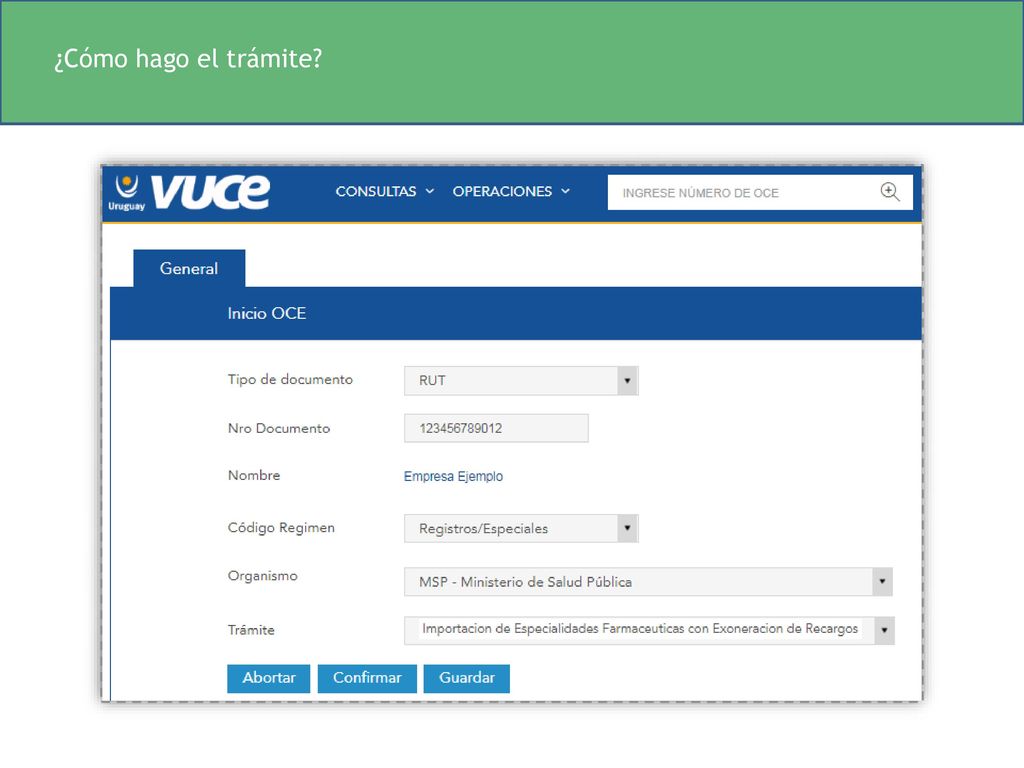
Task: Click the Abortar button
Action: pyautogui.click(x=268, y=678)
